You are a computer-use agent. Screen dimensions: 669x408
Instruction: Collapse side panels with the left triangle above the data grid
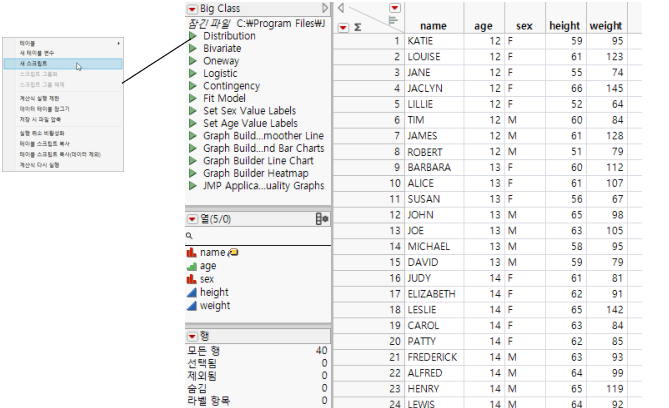[x=341, y=8]
